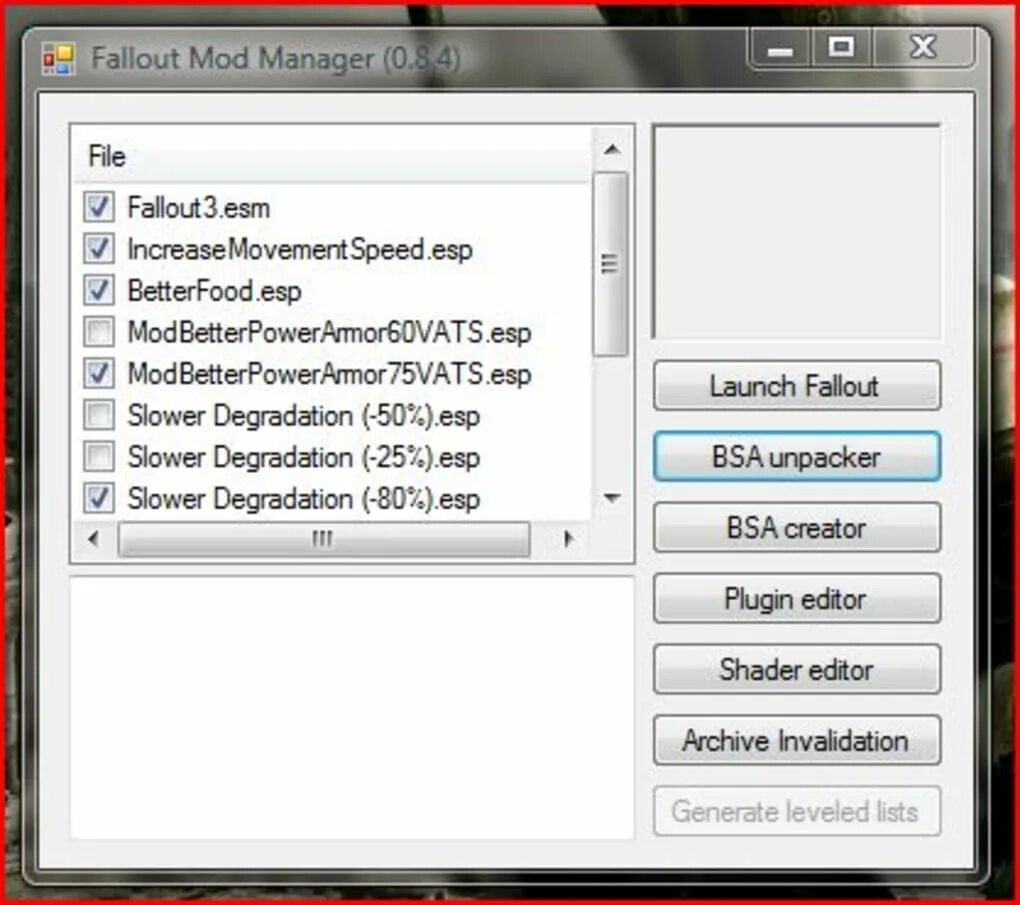Minimize the Fallout Mod Manager window
Image resolution: width=1020 pixels, height=905 pixels.
[780, 48]
